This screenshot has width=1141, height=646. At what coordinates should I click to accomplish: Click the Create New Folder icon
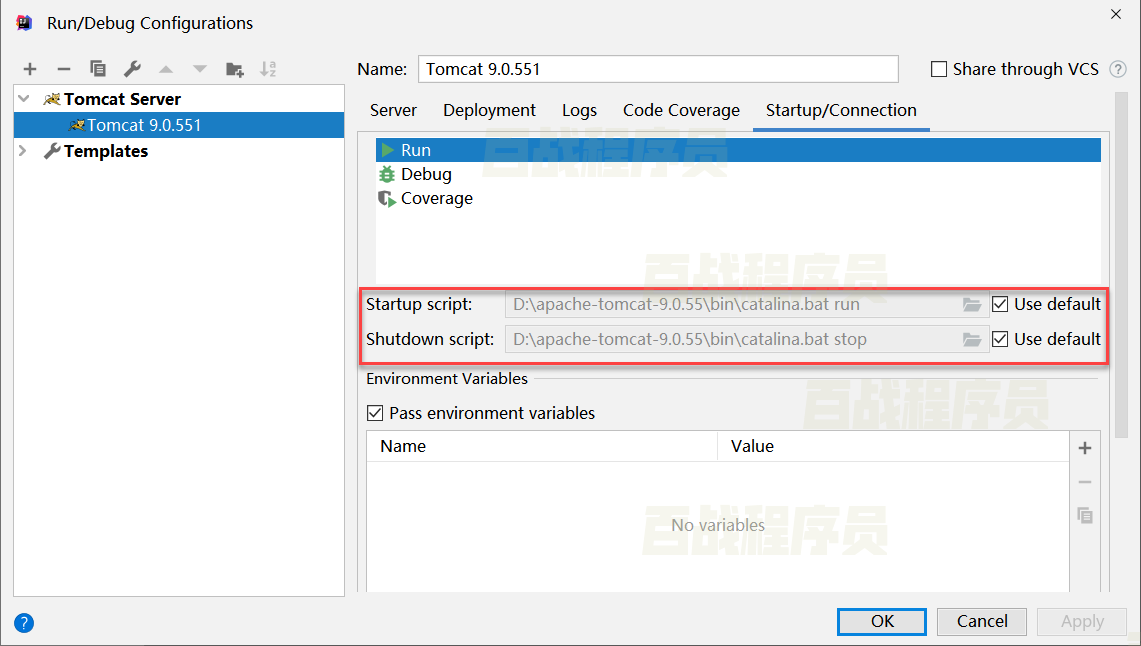click(234, 69)
